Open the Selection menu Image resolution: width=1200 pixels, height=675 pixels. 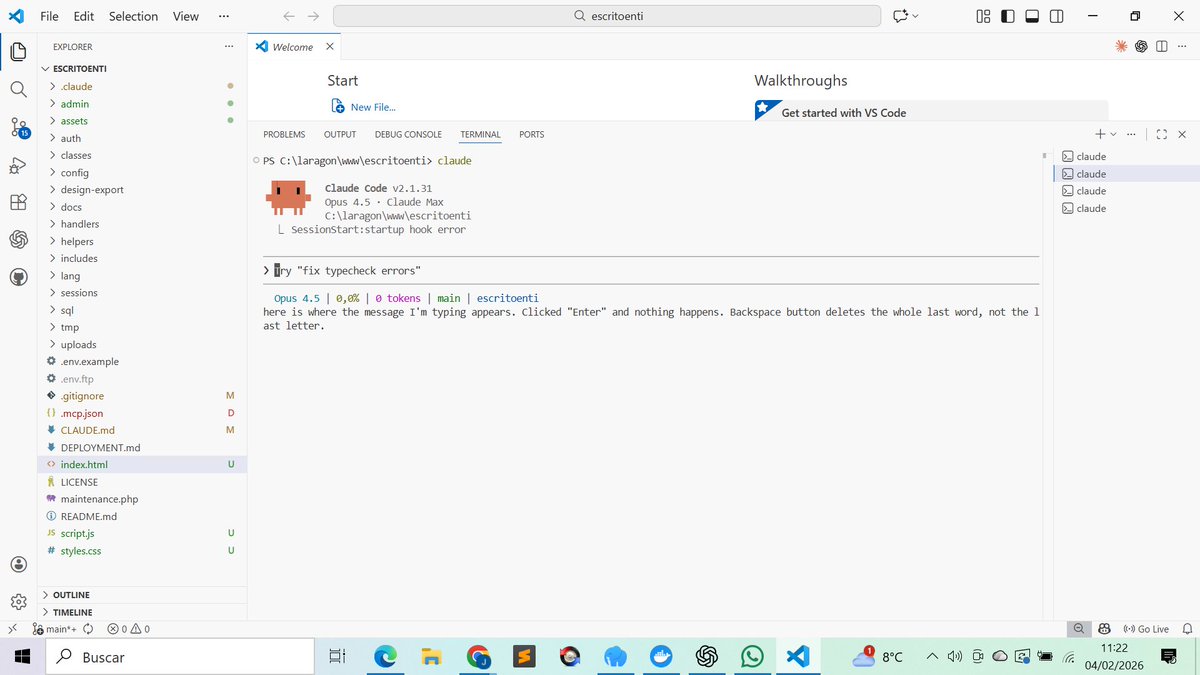pos(133,16)
